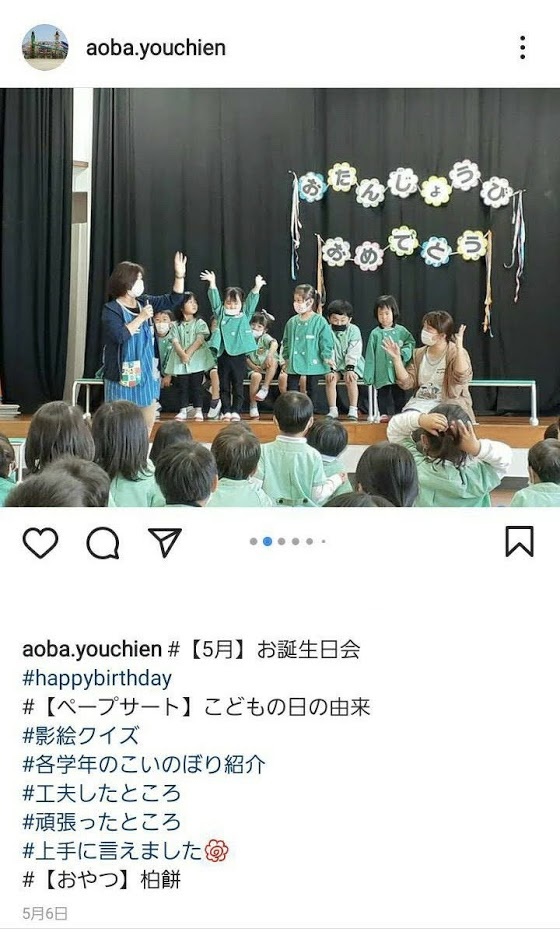Open comments via speech bubble icon
Screen dimensions: 560x932
pyautogui.click(x=103, y=543)
